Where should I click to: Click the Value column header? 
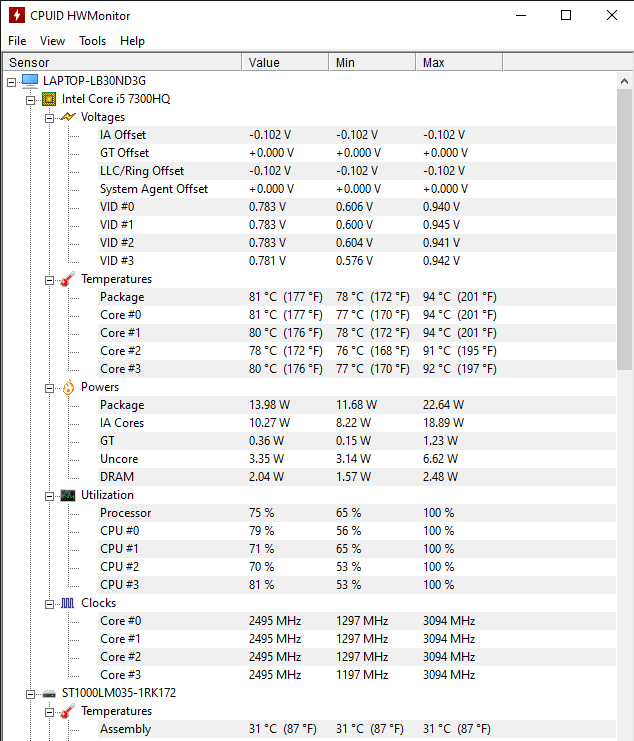[285, 62]
